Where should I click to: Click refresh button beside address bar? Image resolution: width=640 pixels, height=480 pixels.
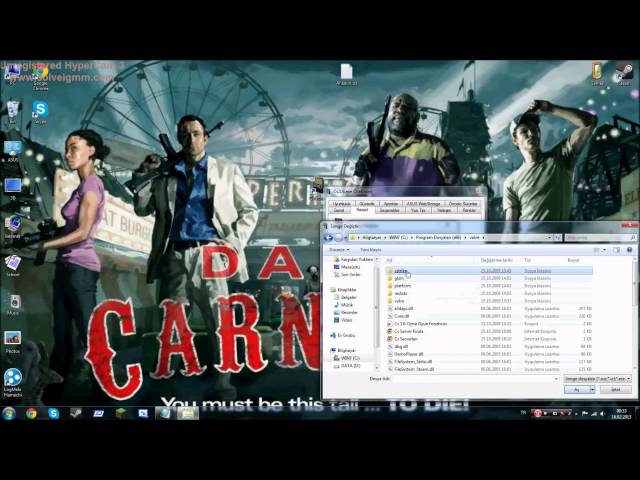click(x=558, y=238)
